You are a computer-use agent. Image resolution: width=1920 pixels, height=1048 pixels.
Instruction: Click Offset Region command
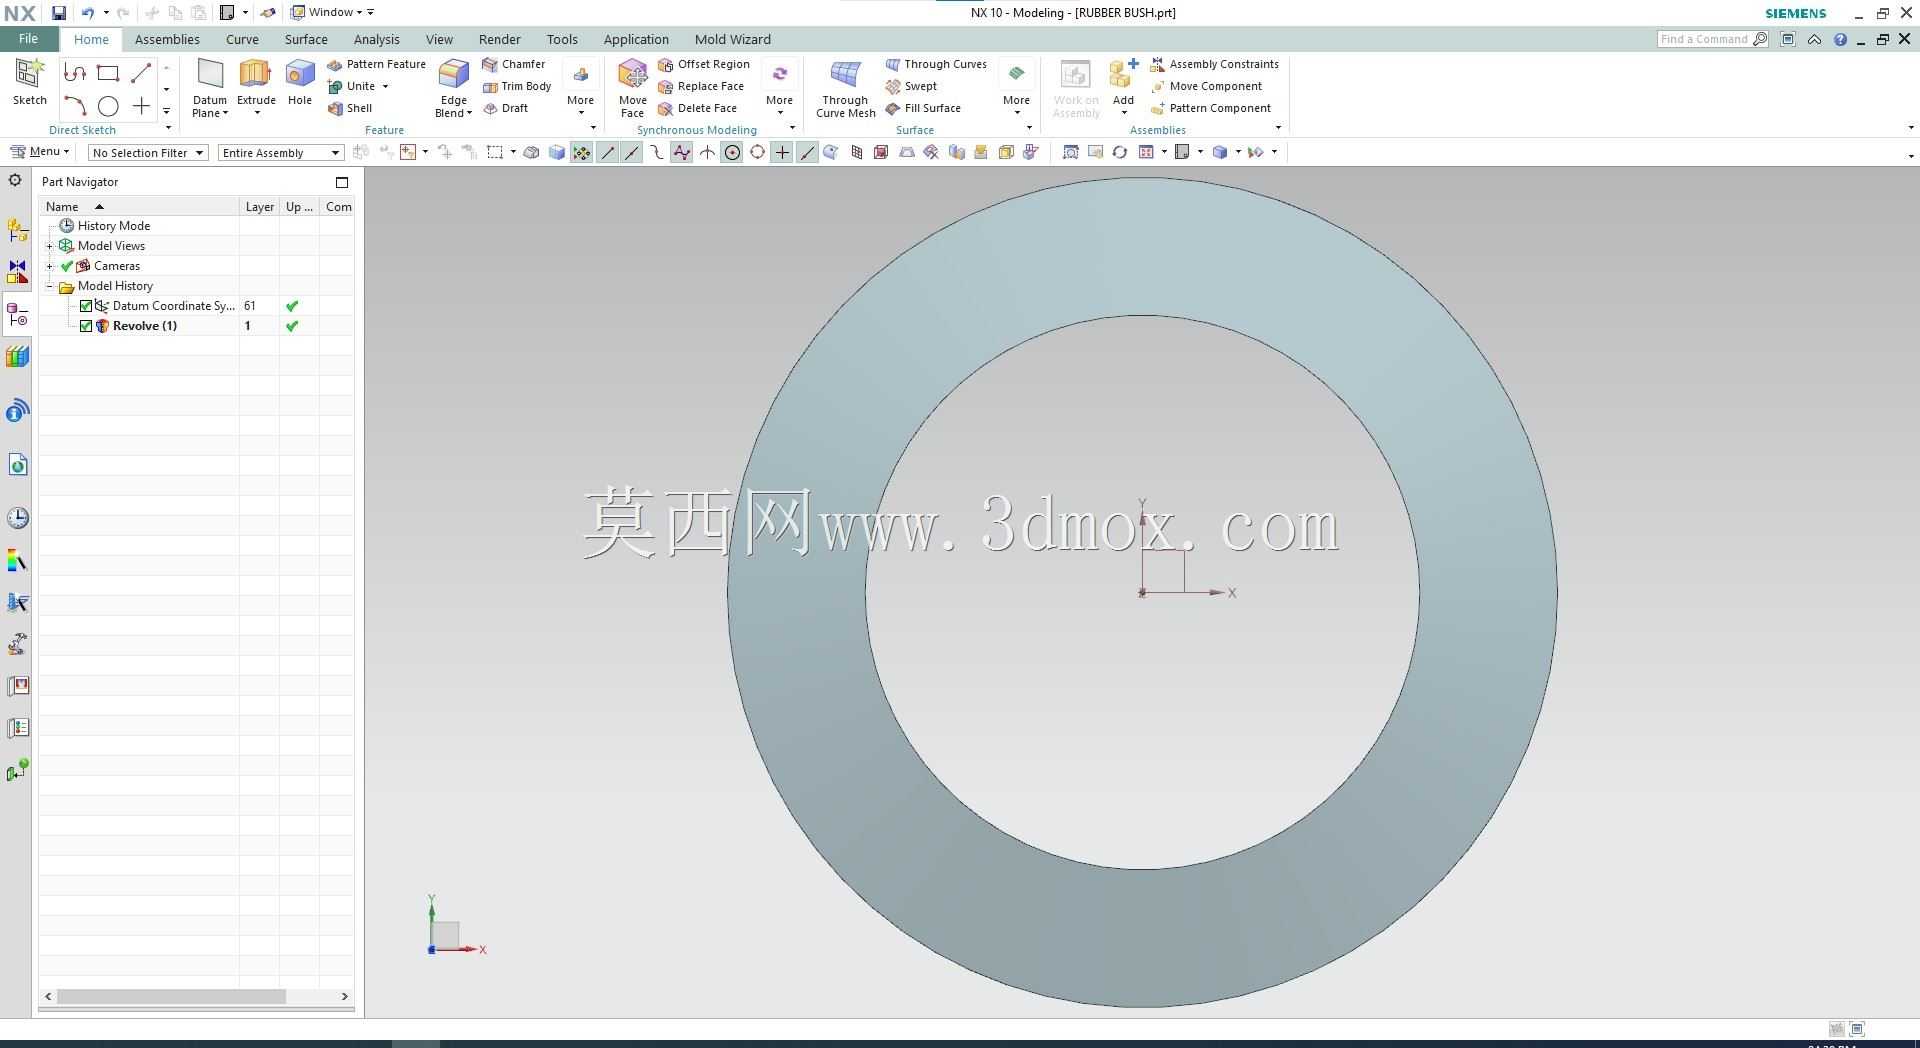click(x=704, y=64)
